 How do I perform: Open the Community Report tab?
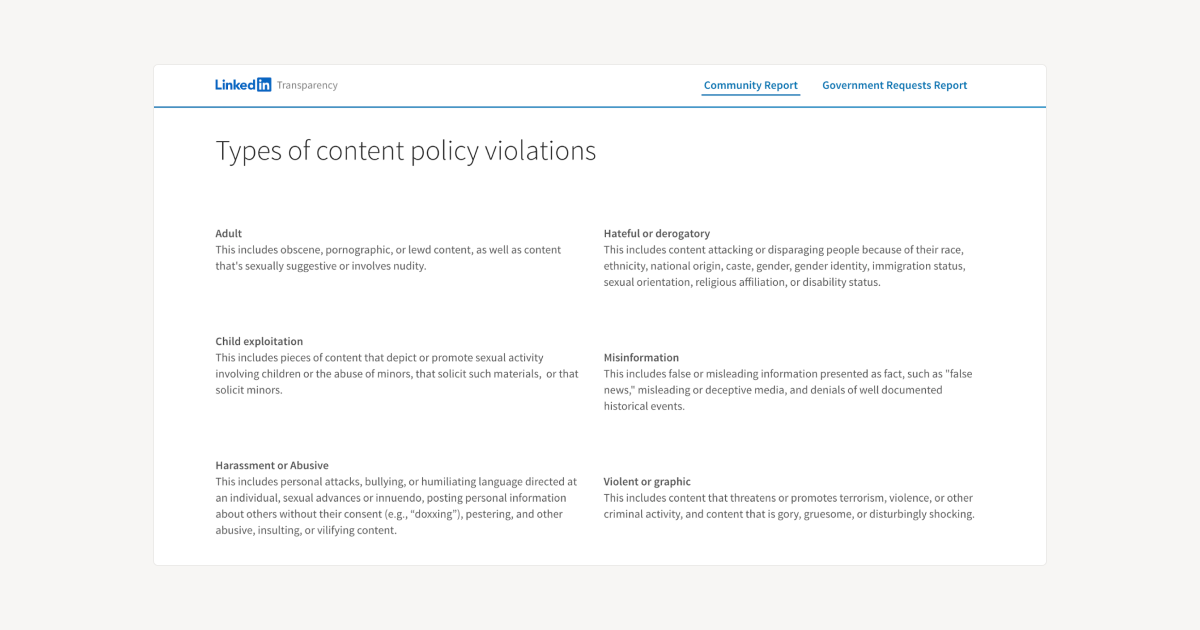pos(750,85)
